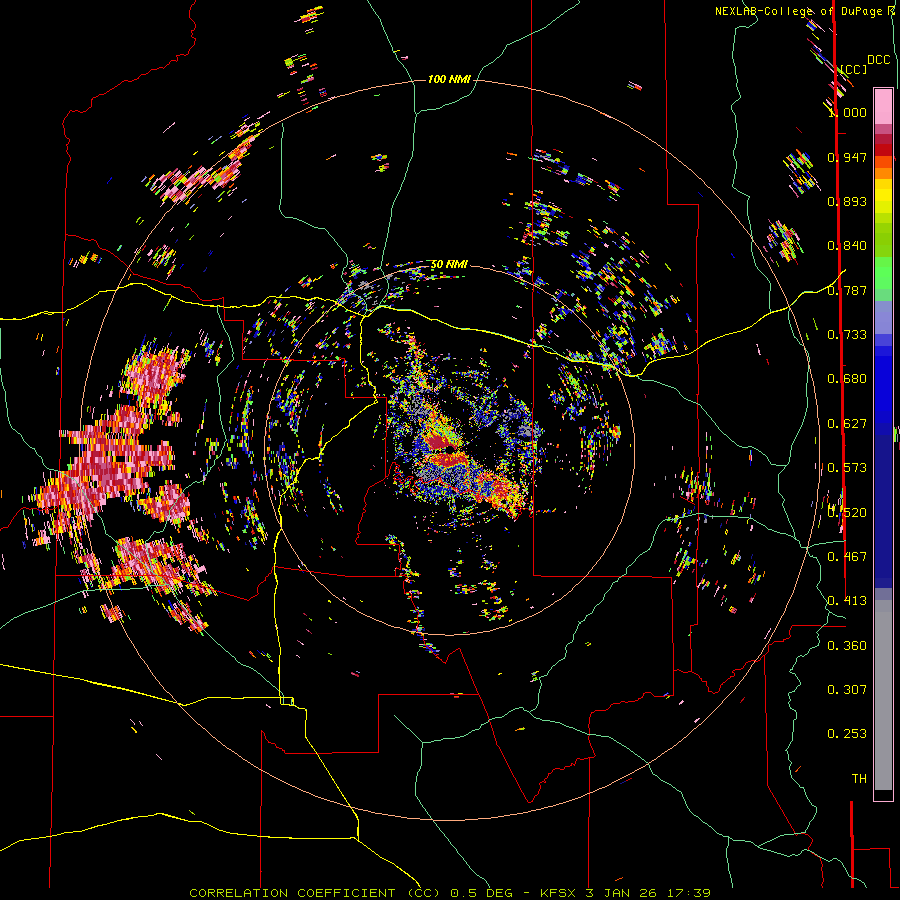Click the 0.307 color bar value

[x=847, y=690]
